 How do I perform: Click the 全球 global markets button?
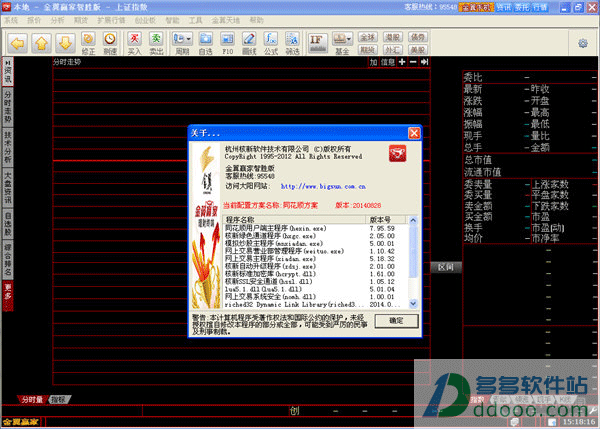coord(368,37)
